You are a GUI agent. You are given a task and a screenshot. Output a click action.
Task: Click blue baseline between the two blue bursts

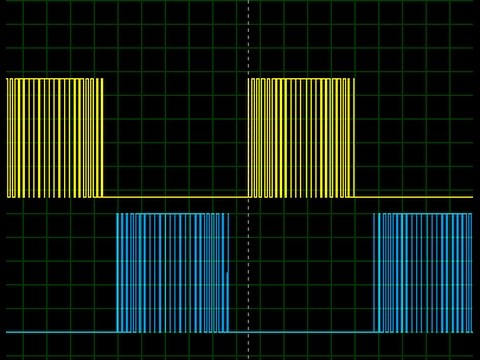tap(301, 332)
